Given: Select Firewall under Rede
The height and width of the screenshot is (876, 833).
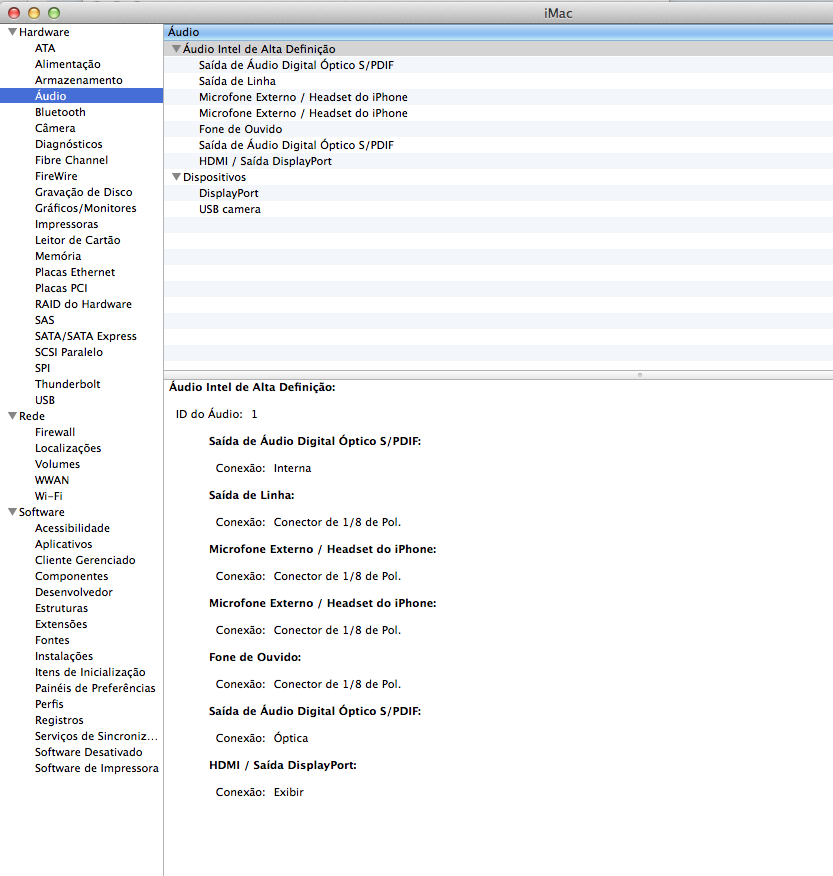Looking at the screenshot, I should point(55,432).
